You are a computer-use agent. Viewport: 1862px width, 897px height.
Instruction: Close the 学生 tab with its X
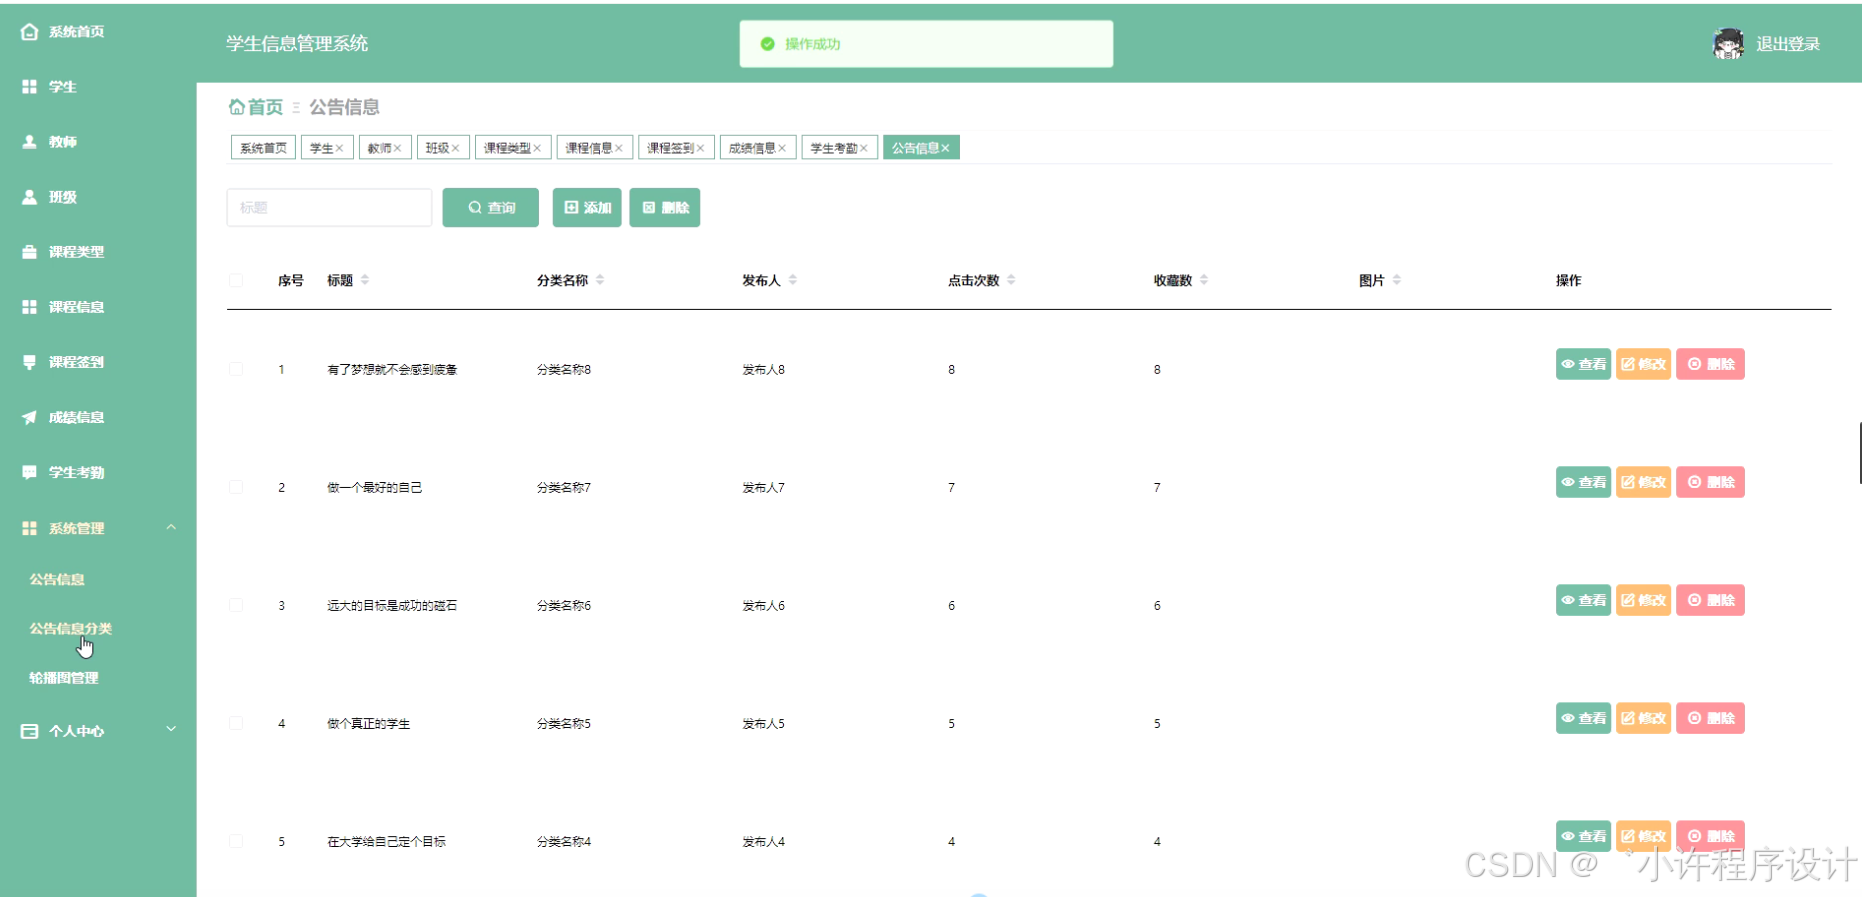tap(339, 148)
